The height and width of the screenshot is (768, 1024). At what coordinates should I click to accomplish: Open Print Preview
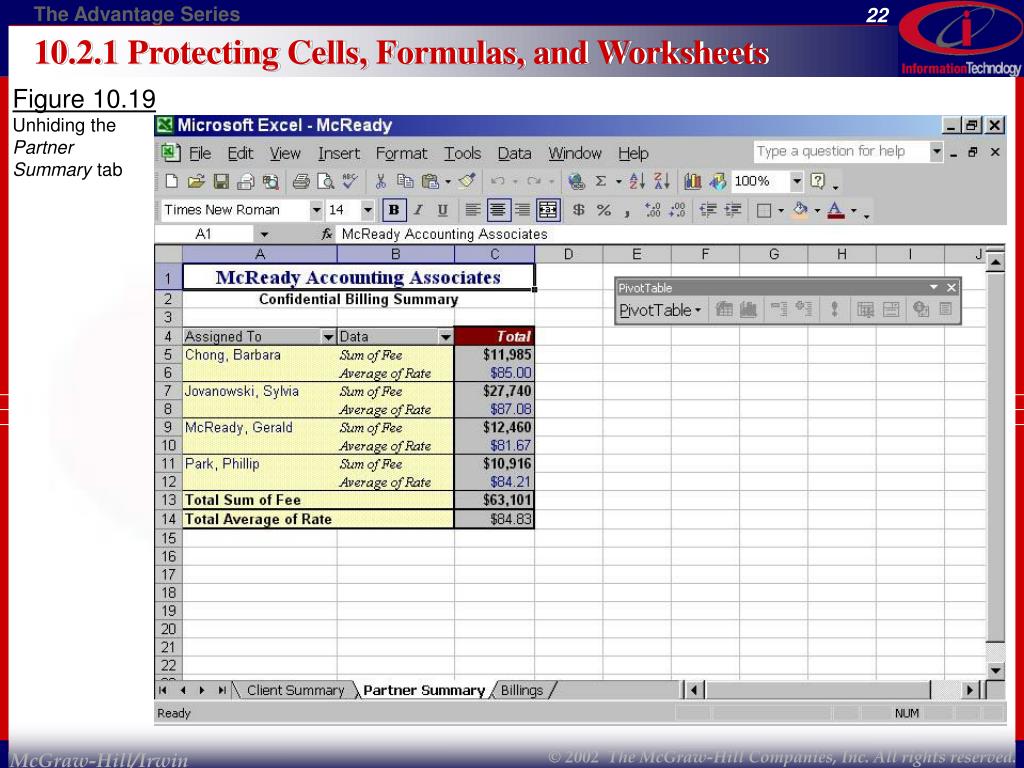pos(325,182)
